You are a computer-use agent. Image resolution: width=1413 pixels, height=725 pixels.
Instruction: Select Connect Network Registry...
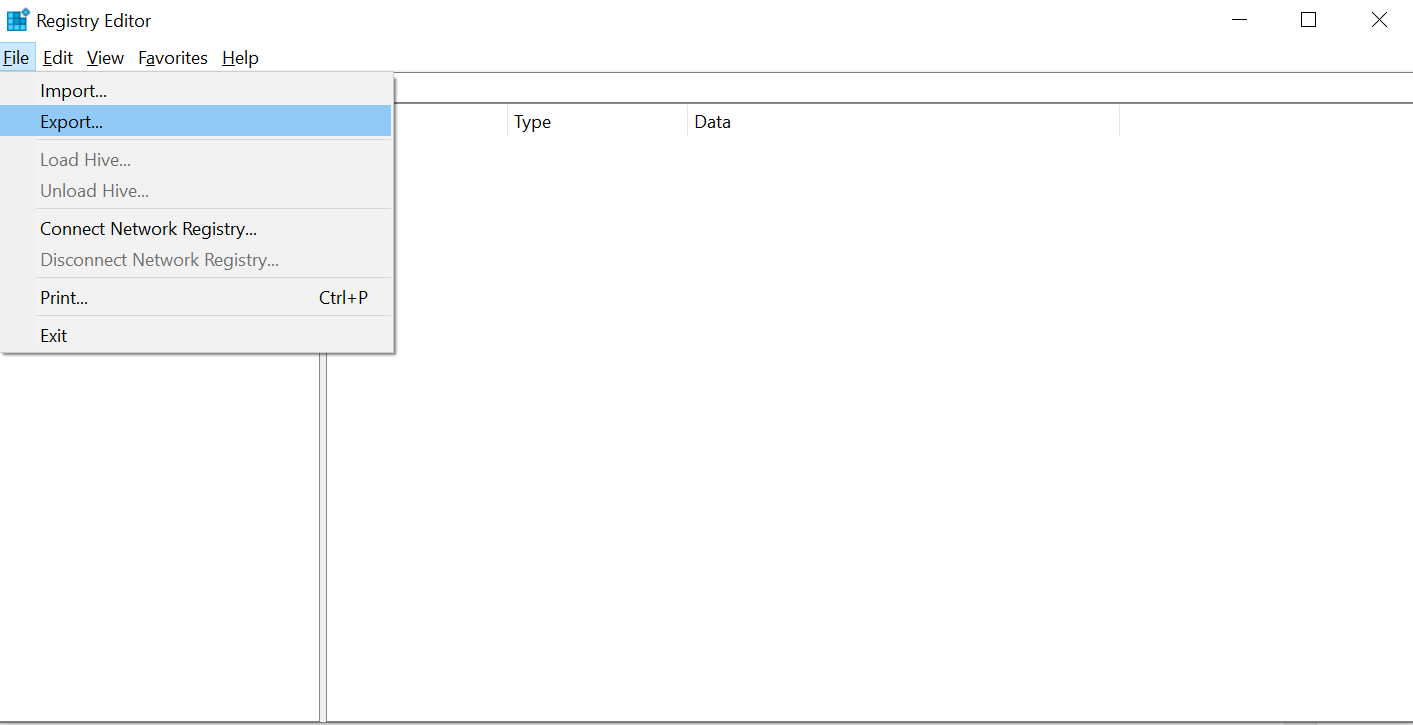click(197, 229)
